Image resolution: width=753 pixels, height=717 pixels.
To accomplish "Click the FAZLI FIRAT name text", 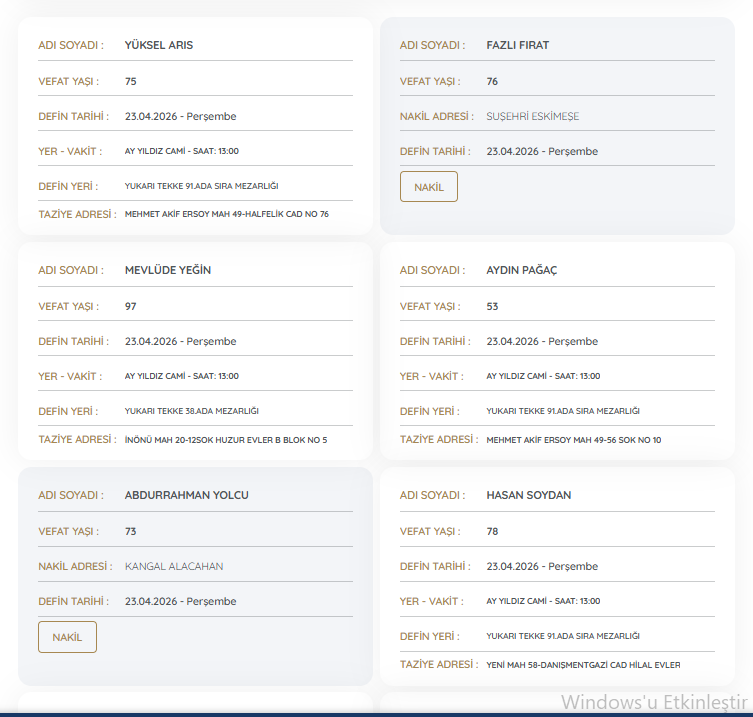I will point(517,45).
